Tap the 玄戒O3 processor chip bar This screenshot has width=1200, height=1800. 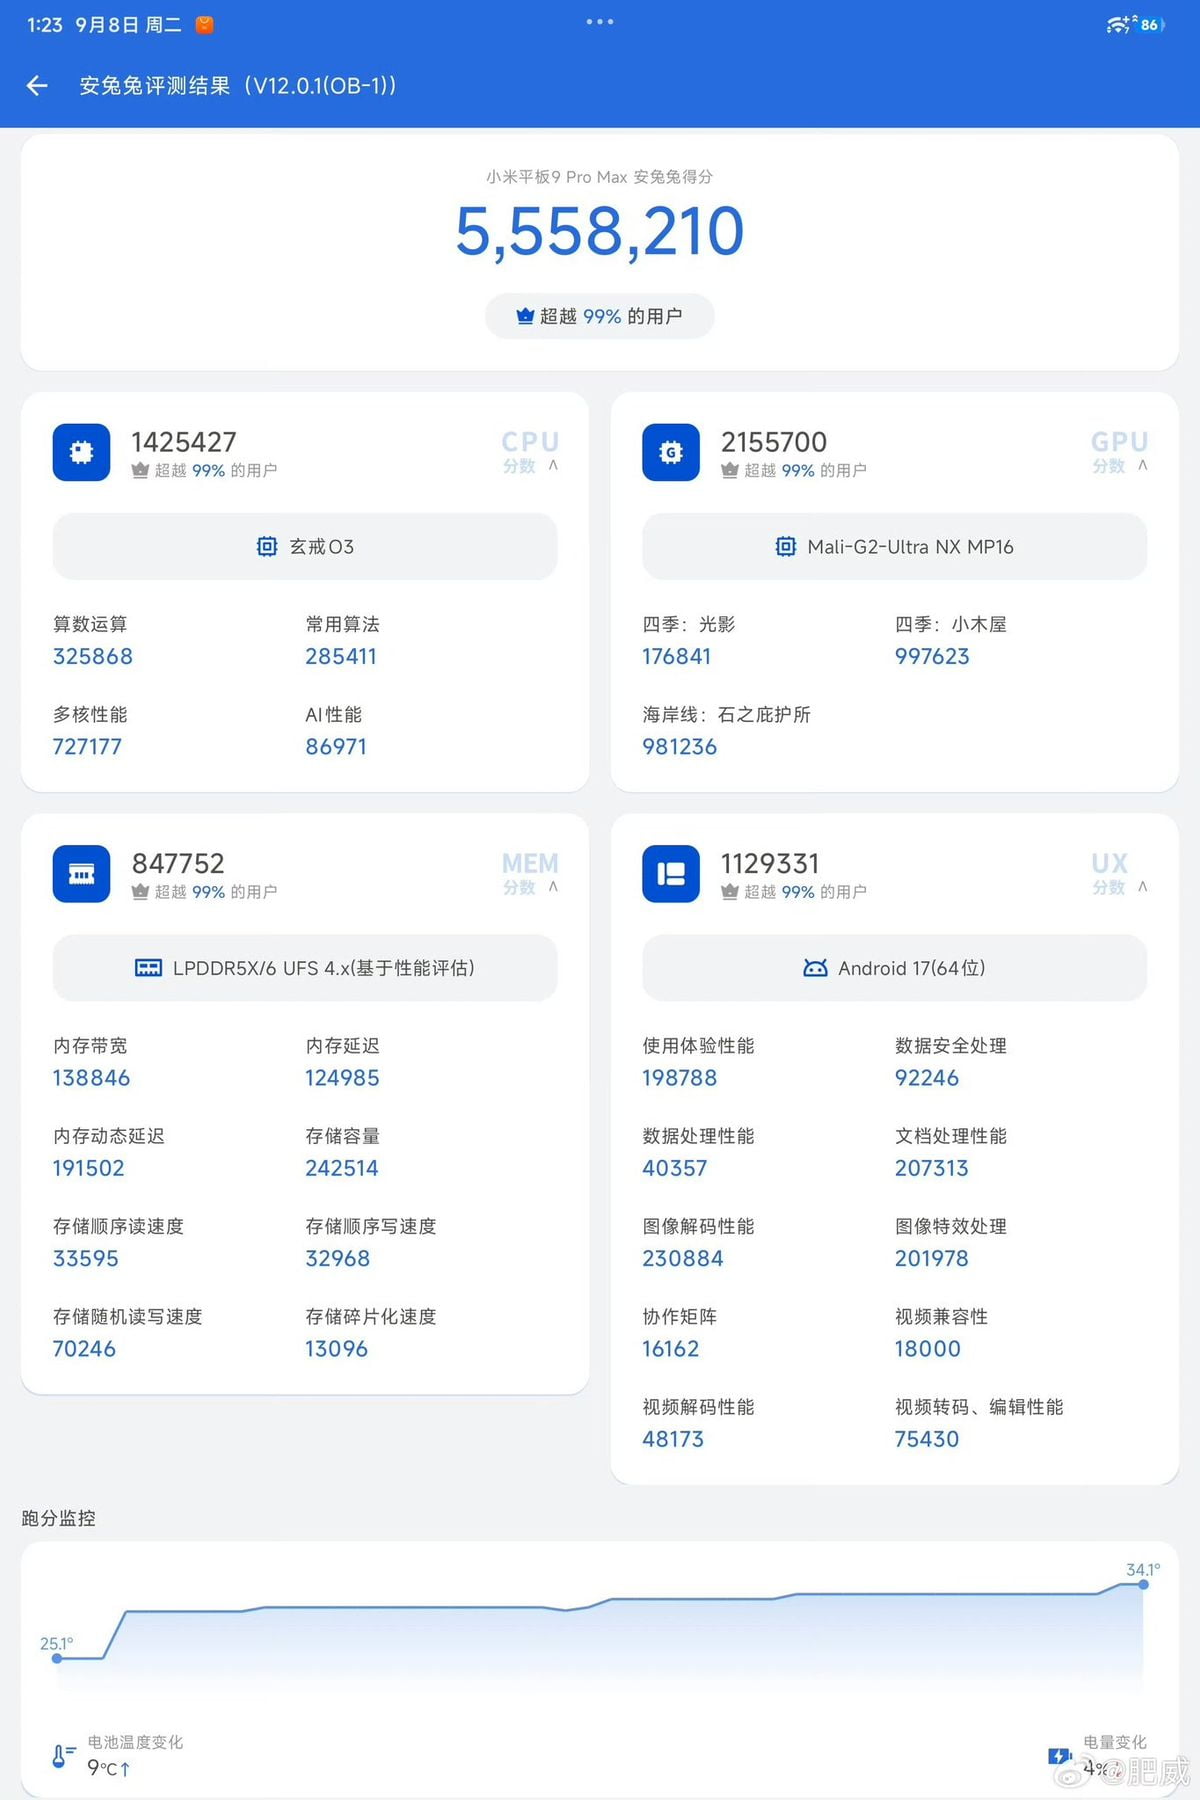[305, 546]
